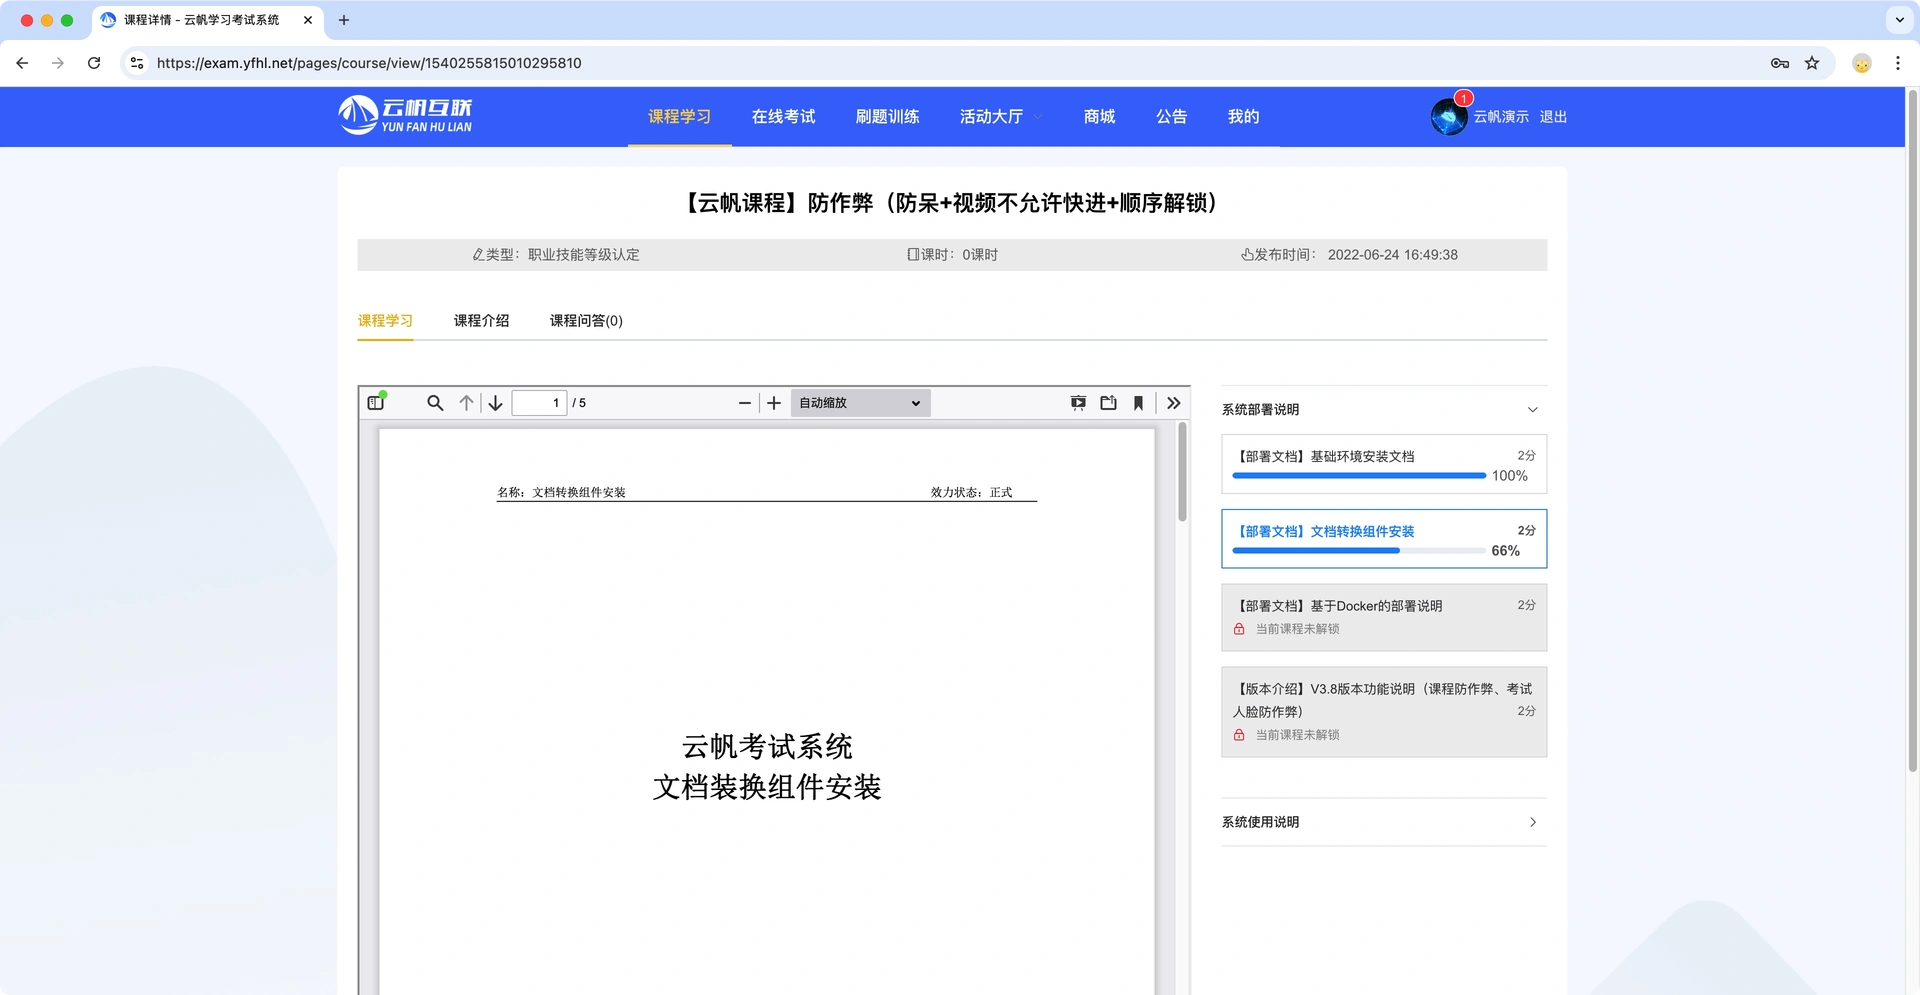Bookmark this page with the star icon

point(1812,63)
